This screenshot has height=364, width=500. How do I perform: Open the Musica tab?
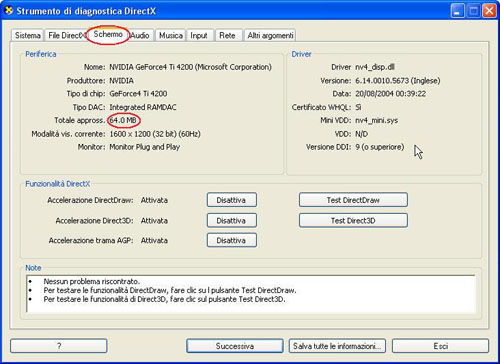pos(171,35)
